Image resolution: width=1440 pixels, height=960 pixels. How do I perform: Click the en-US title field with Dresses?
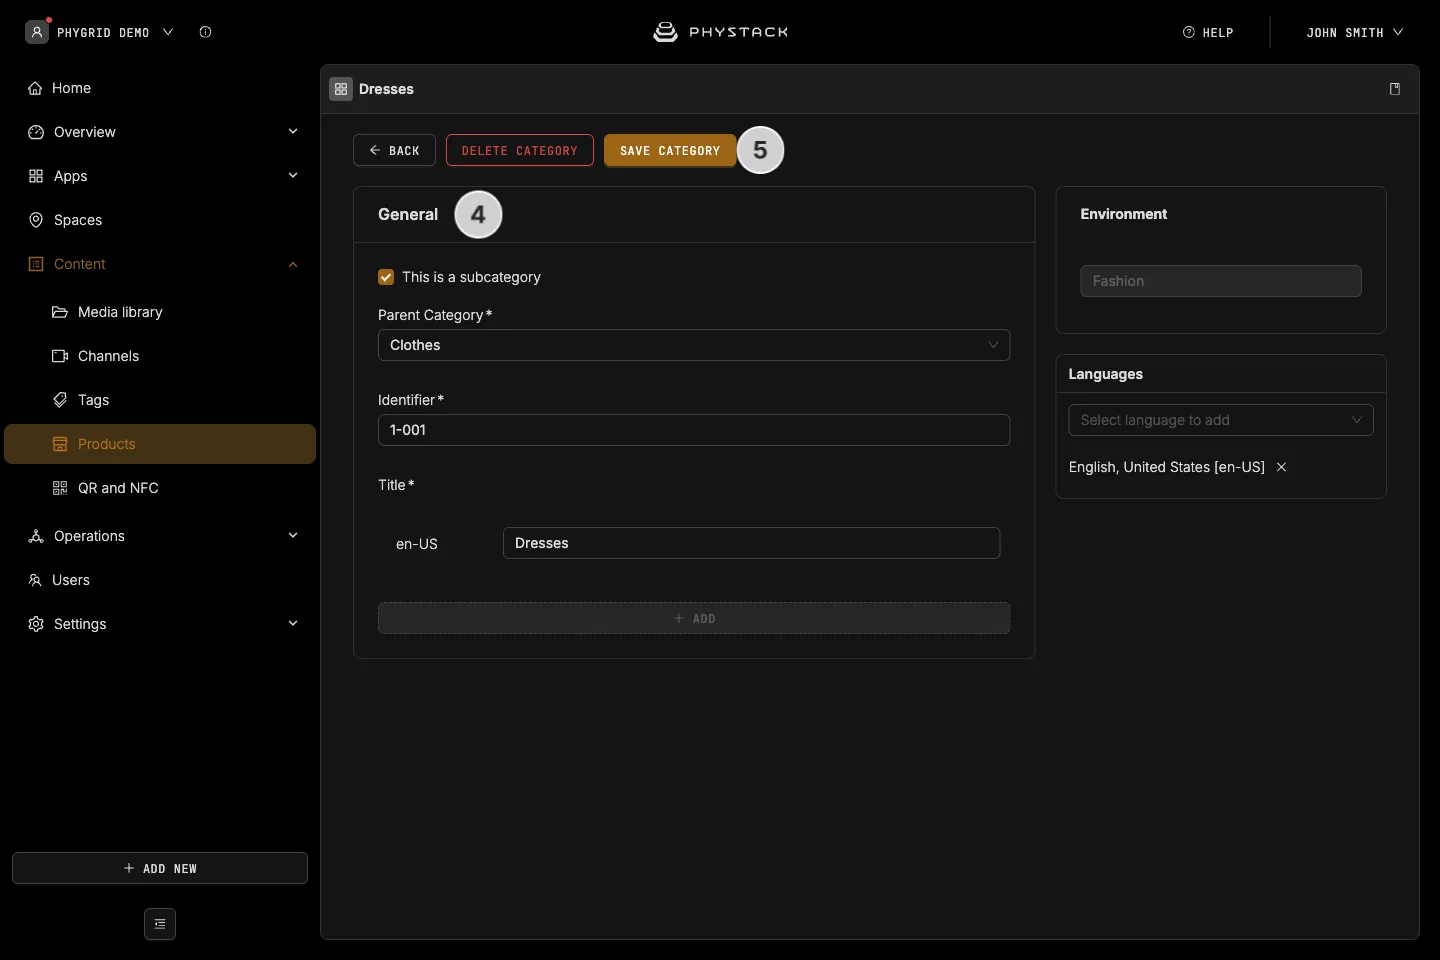click(751, 543)
